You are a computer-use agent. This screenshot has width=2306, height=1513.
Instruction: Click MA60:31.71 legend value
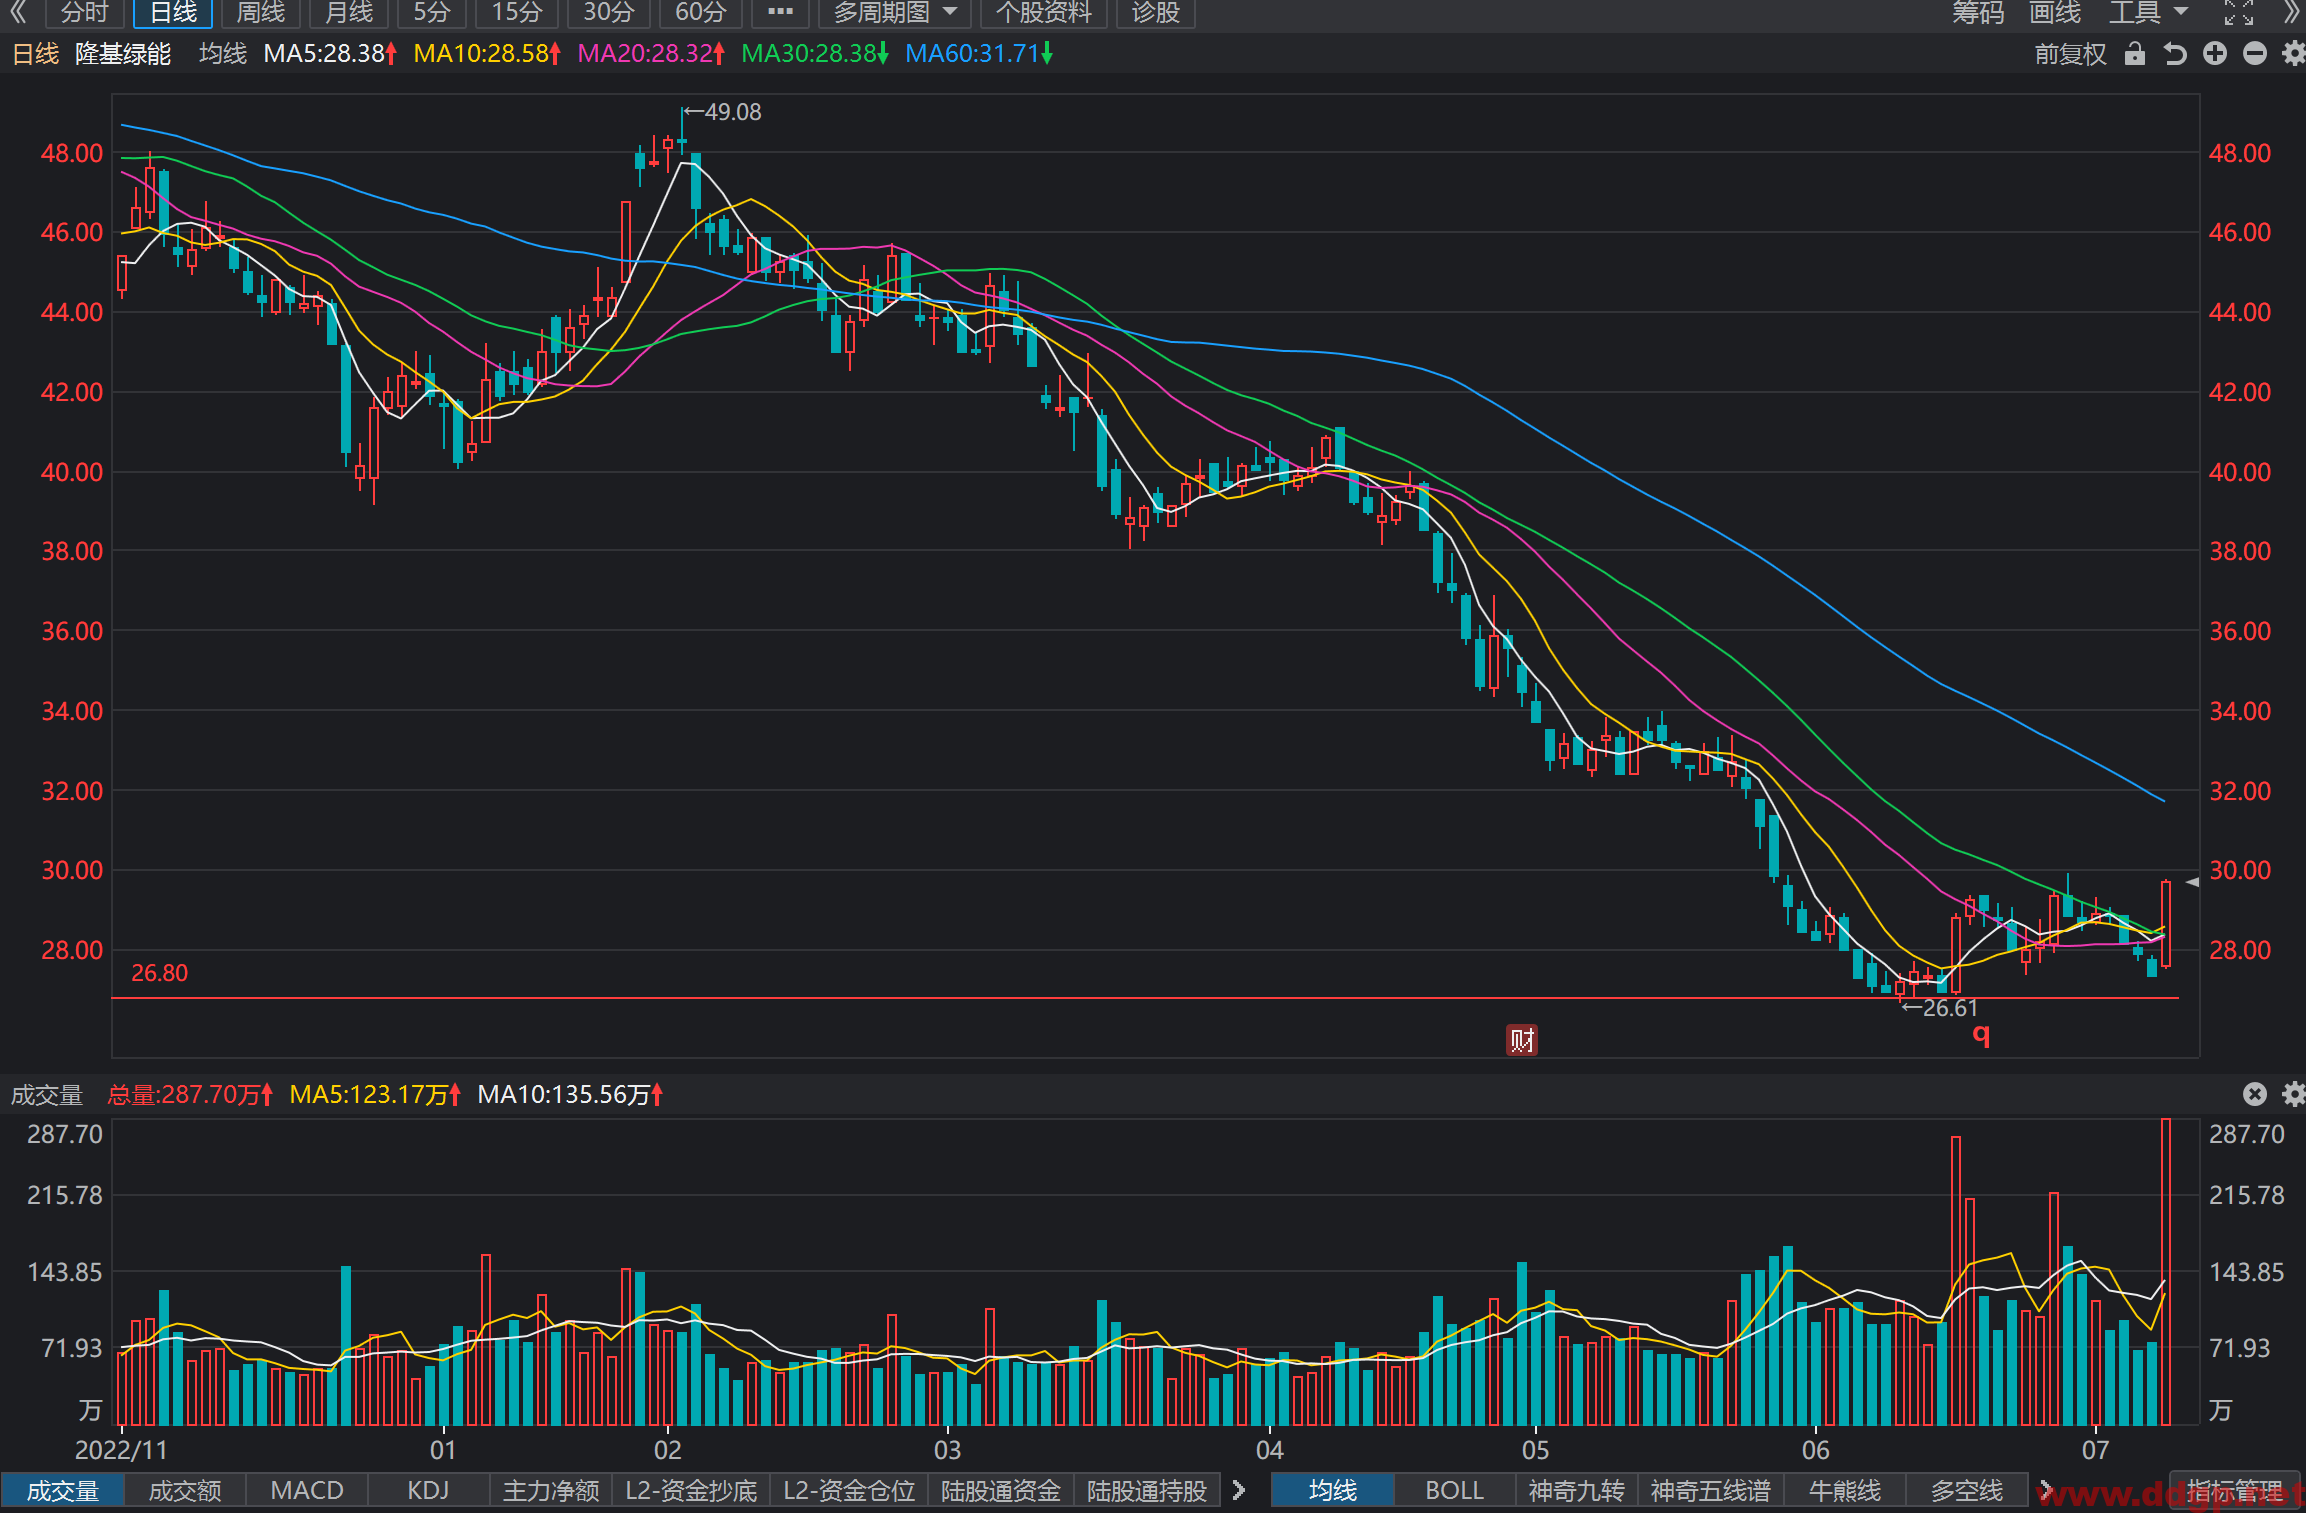click(x=979, y=53)
